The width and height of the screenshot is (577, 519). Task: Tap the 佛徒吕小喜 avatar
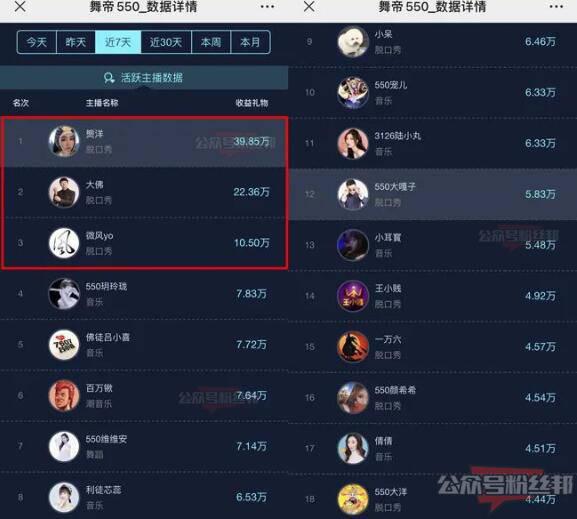pos(64,345)
